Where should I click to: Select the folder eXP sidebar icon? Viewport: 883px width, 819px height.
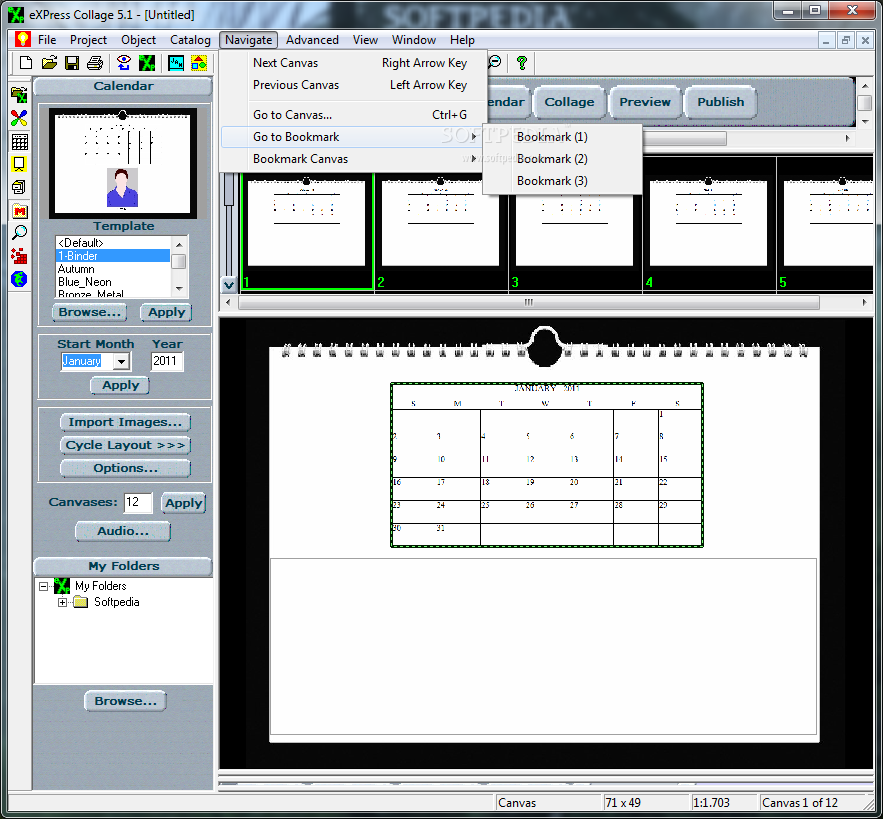point(19,95)
